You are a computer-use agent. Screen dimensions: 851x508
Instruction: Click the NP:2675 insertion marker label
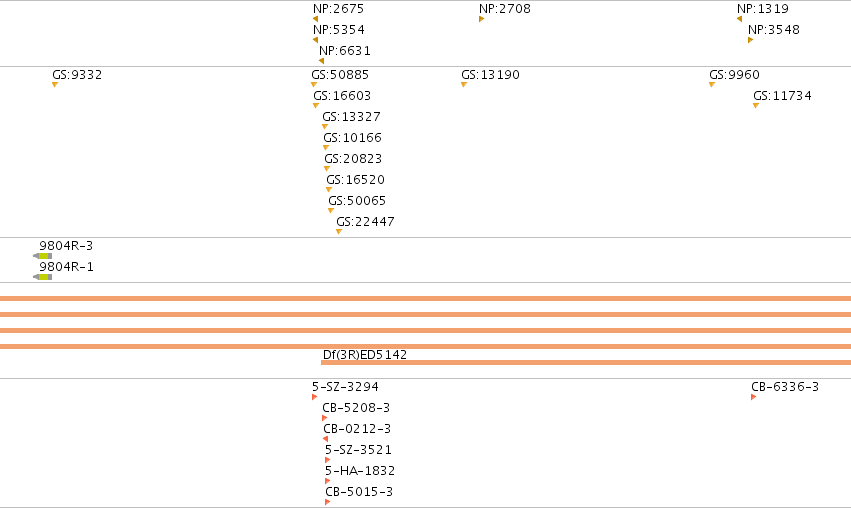click(338, 9)
